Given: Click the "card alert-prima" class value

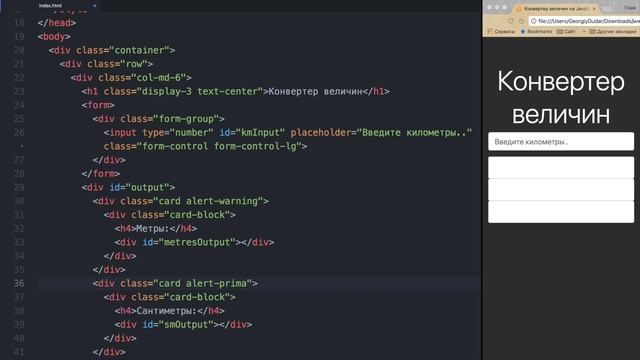Looking at the screenshot, I should [202, 283].
